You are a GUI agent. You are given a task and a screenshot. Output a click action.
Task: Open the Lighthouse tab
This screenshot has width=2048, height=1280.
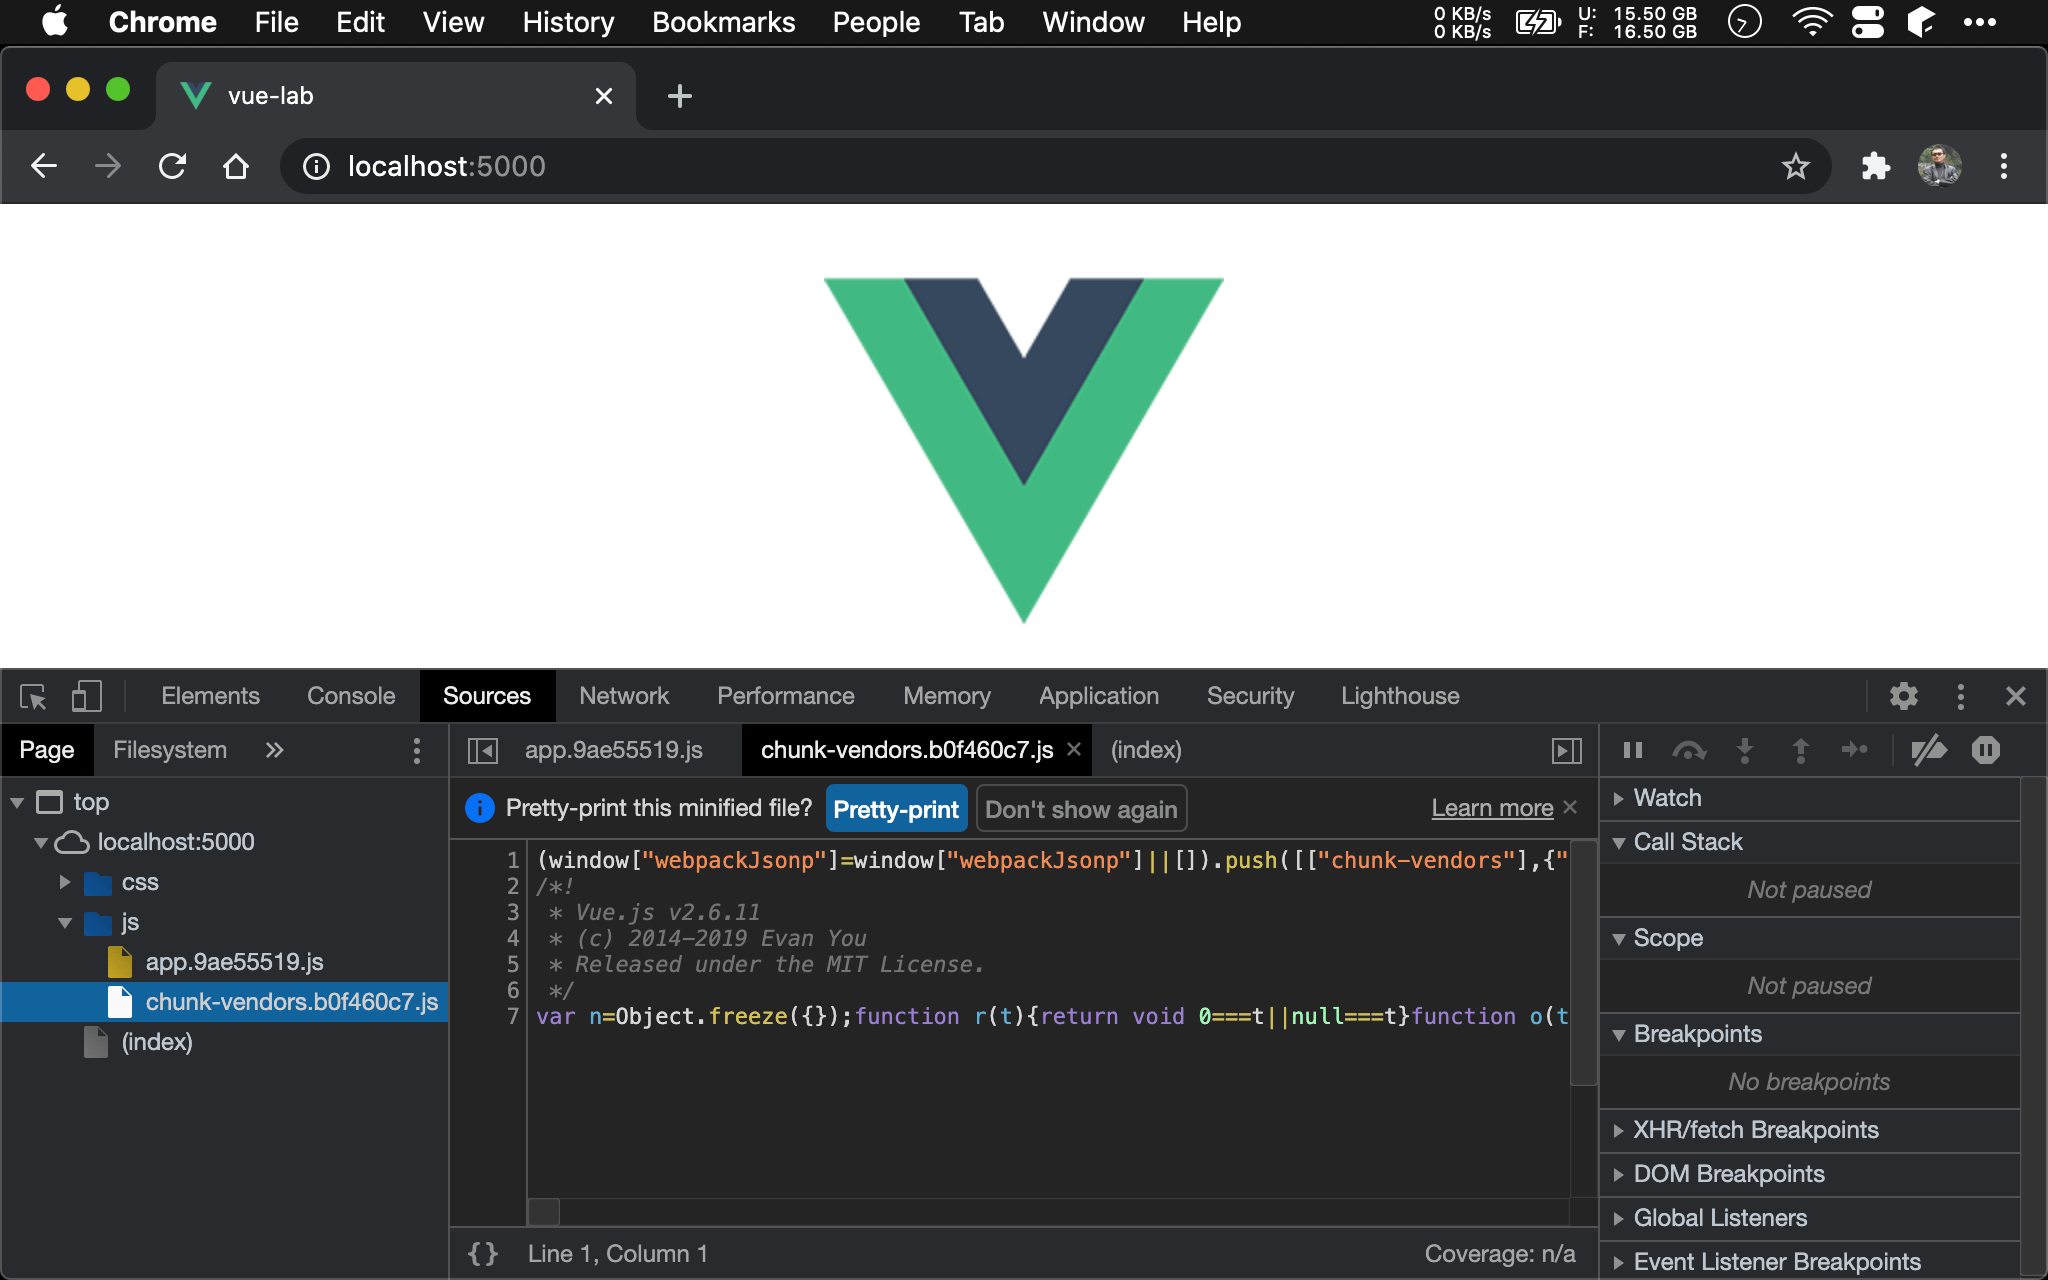tap(1400, 696)
